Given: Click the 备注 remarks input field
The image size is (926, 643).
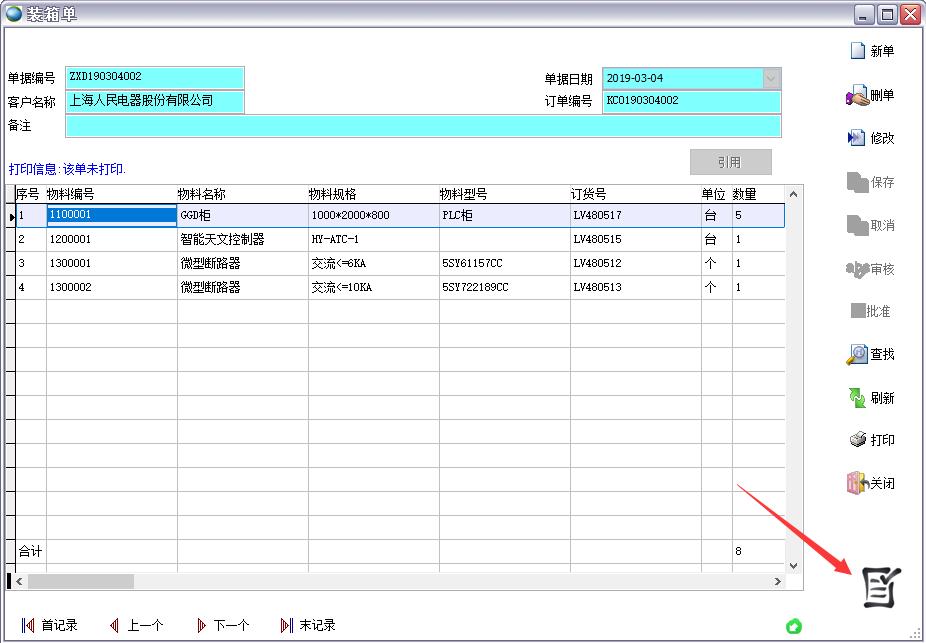Looking at the screenshot, I should 422,126.
